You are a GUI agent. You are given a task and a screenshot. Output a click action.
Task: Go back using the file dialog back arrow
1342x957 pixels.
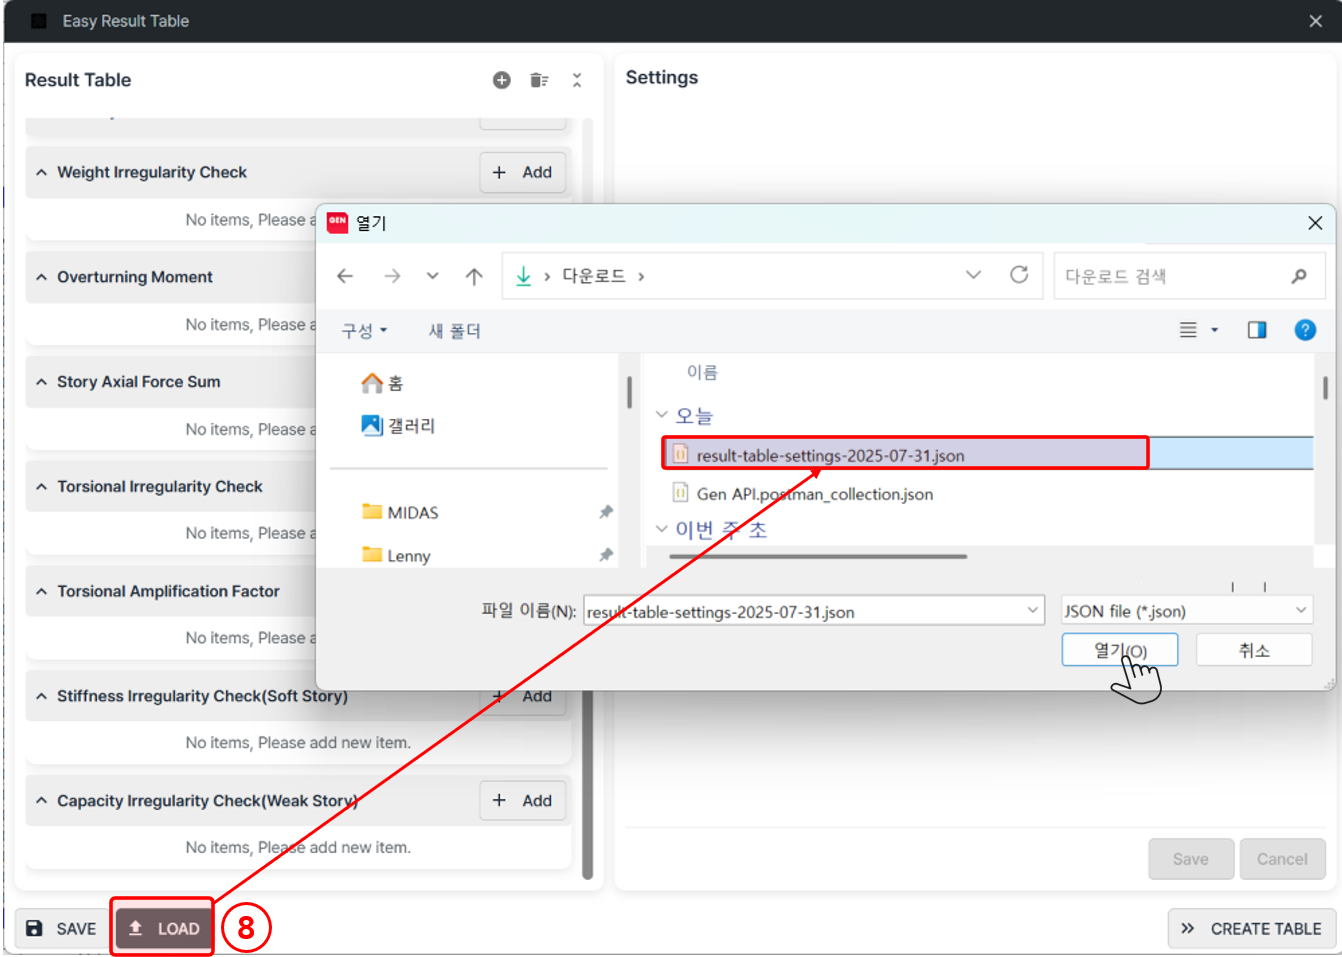point(345,276)
